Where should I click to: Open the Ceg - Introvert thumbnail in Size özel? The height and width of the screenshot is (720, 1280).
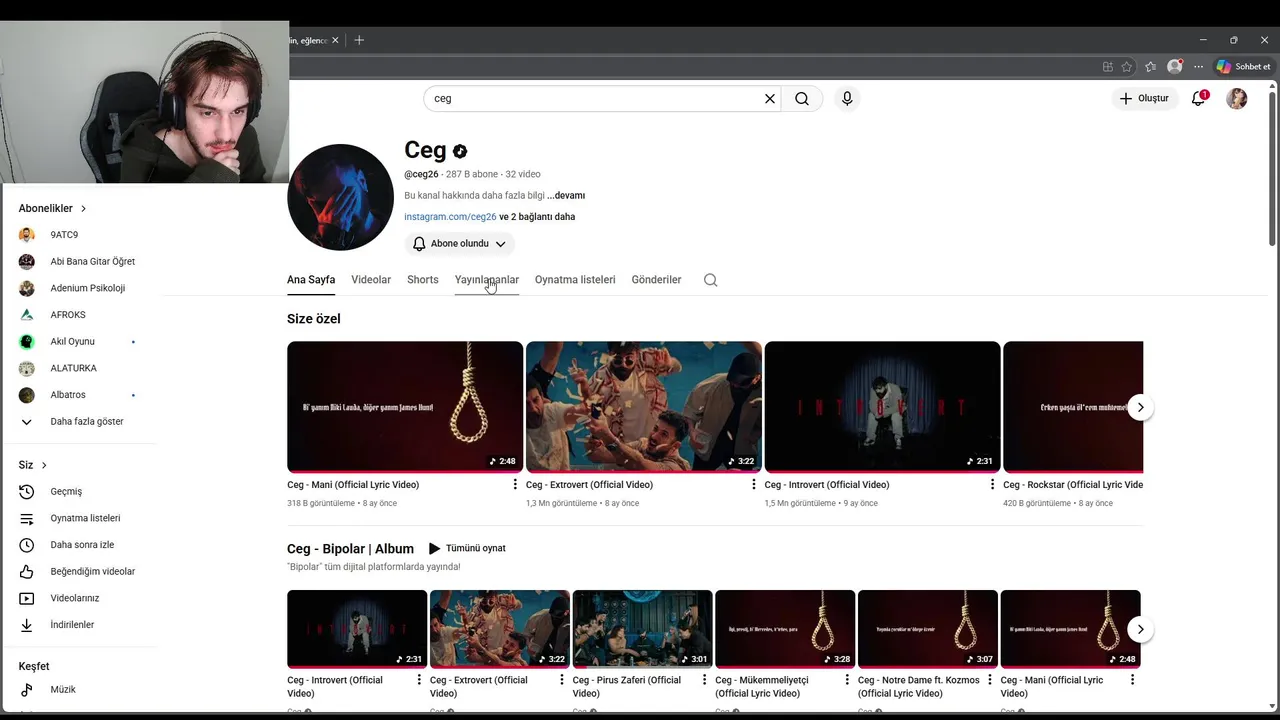pyautogui.click(x=882, y=407)
